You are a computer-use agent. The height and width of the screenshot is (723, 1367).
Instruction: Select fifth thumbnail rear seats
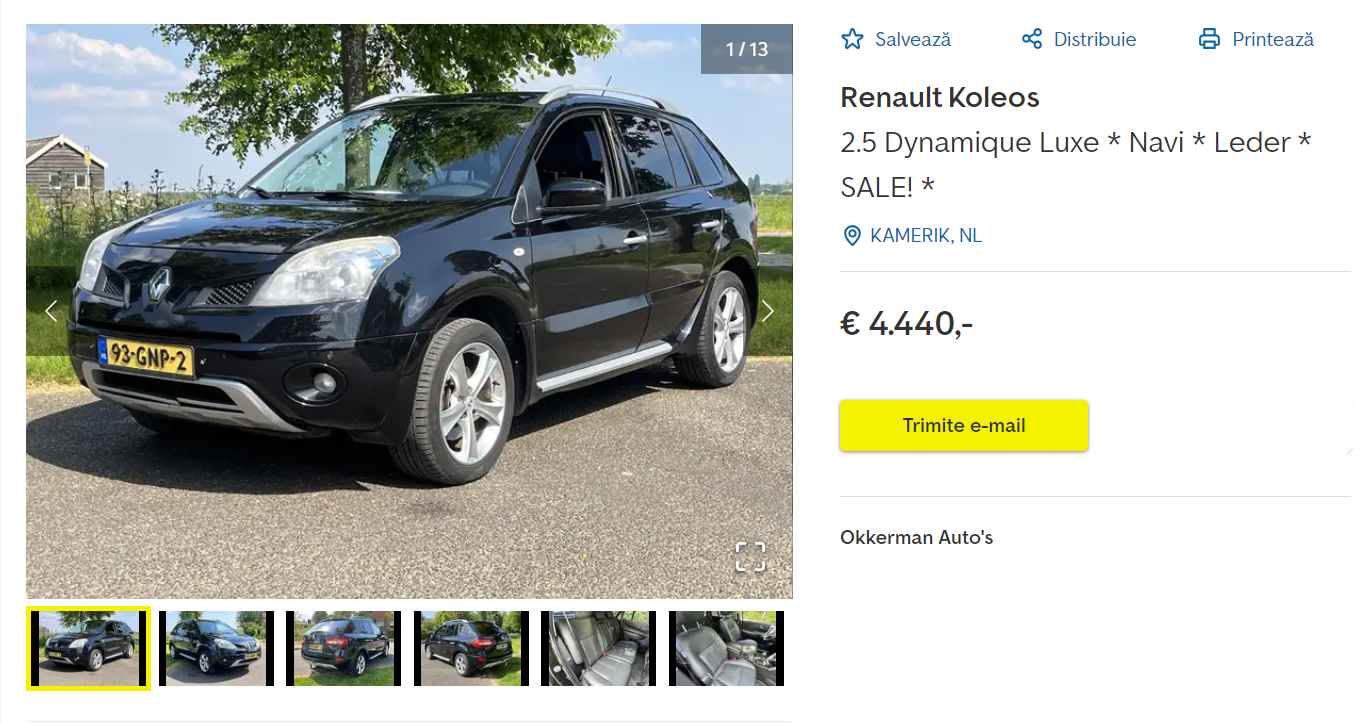598,648
